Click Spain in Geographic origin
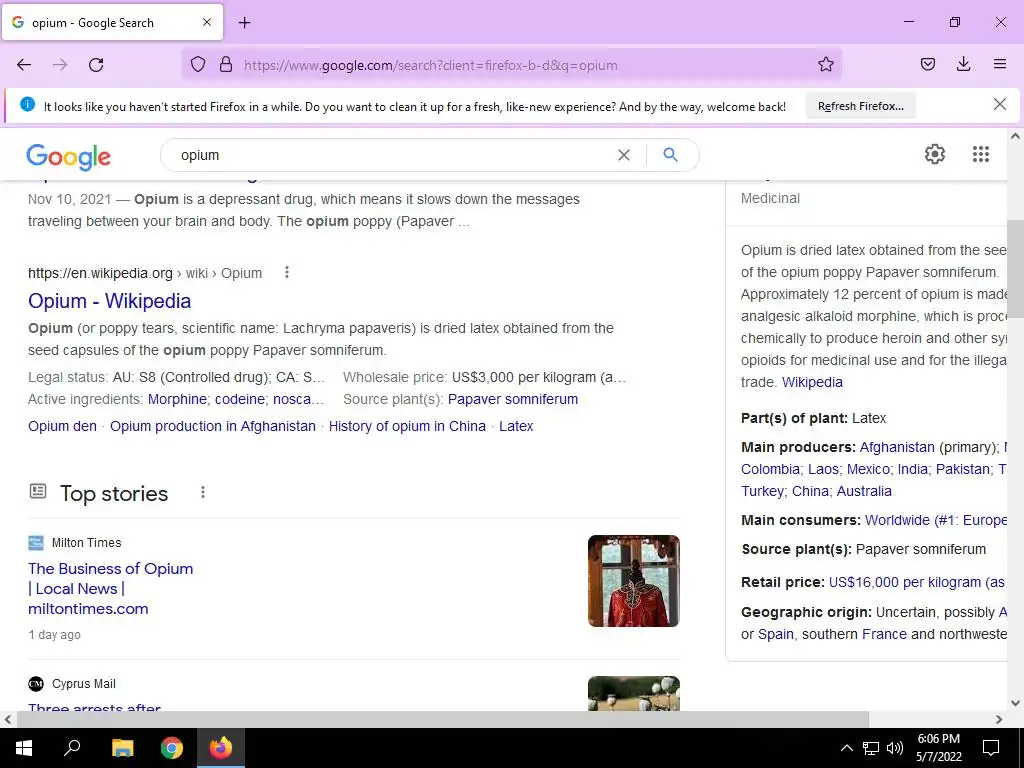The image size is (1024, 768). (776, 634)
